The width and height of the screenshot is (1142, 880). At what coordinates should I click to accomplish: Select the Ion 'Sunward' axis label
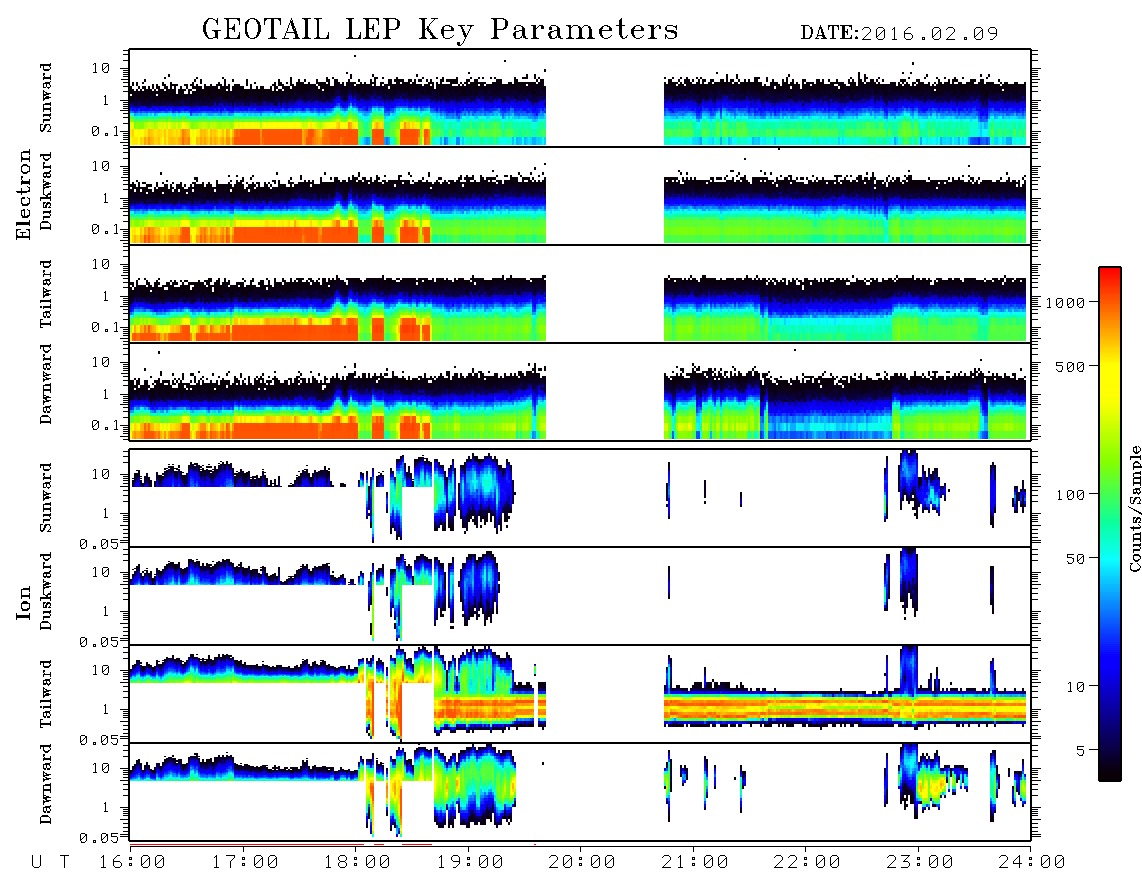coord(46,497)
